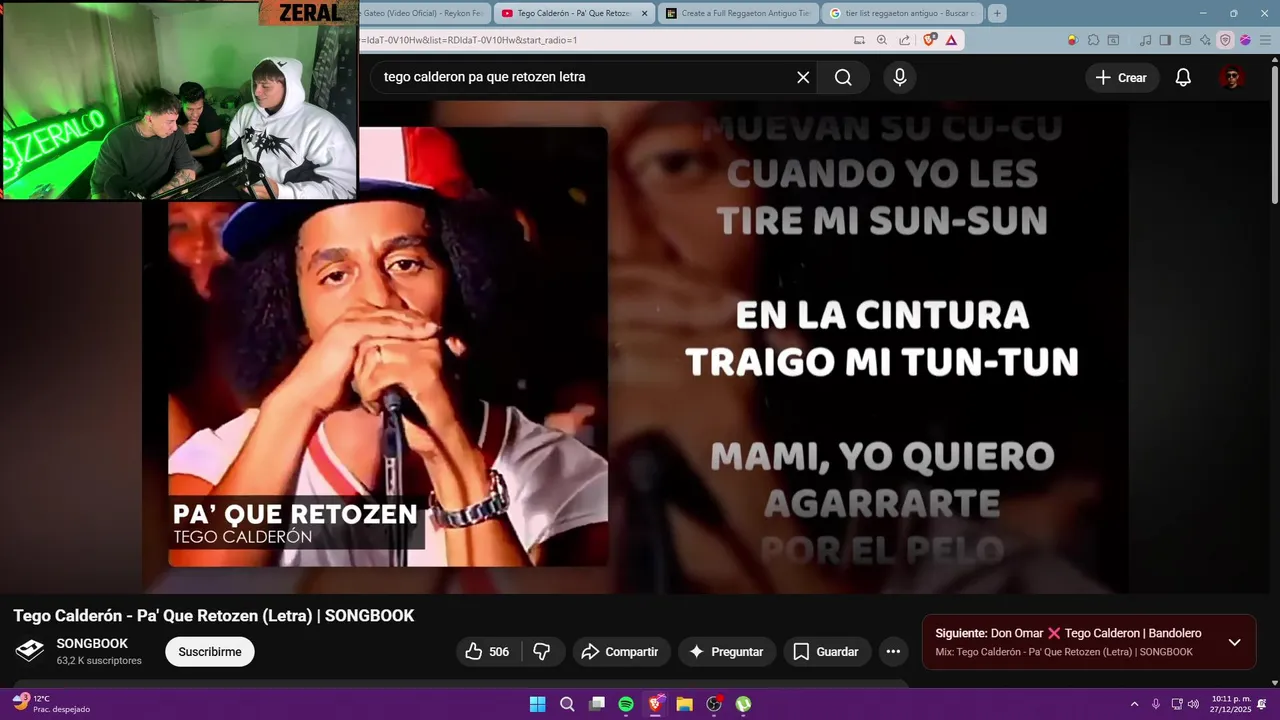Open the account avatar menu
This screenshot has width=1280, height=720.
pos(1232,78)
